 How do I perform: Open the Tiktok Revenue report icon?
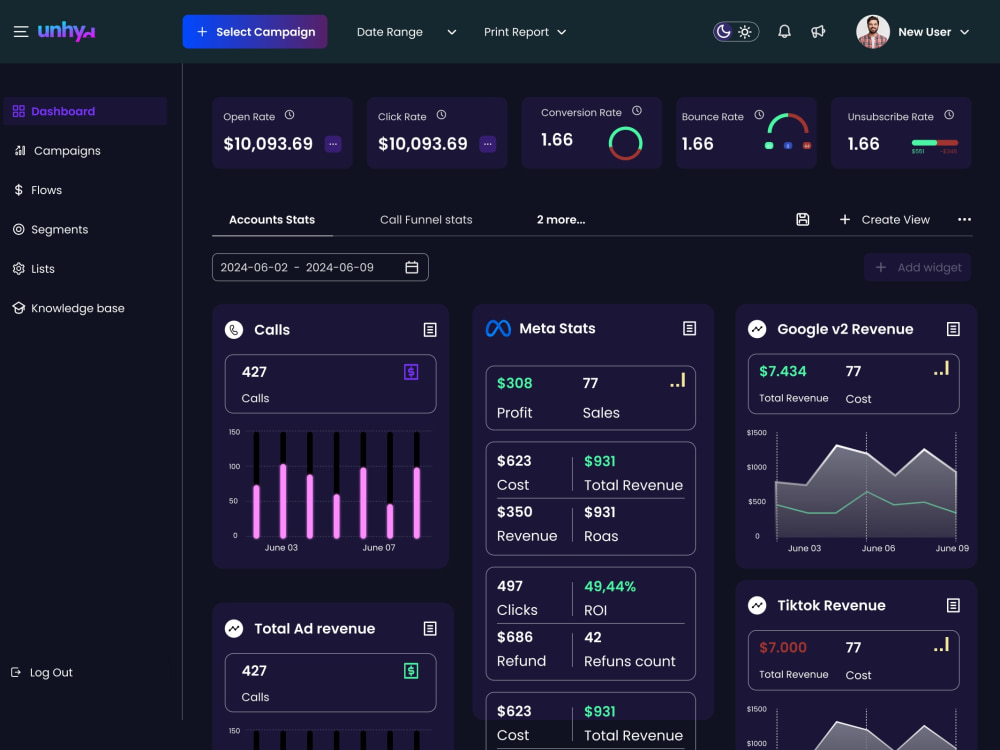tap(953, 605)
